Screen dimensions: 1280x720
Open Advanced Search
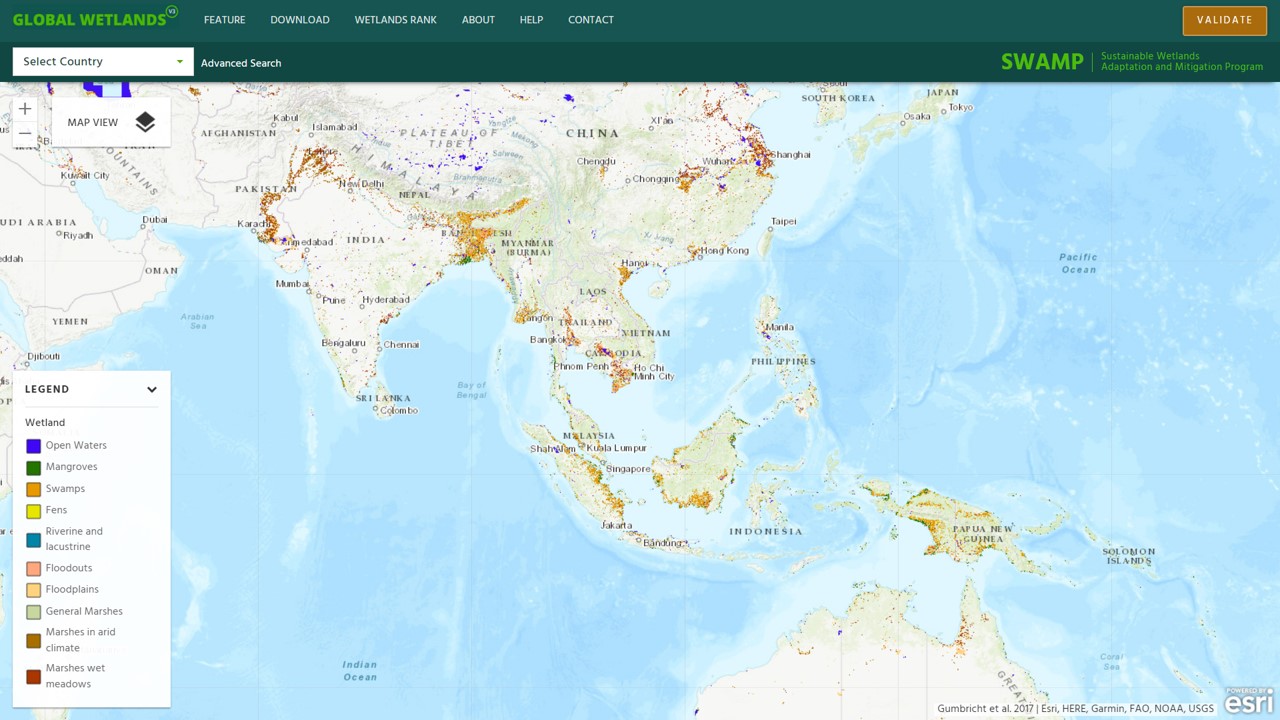[241, 63]
